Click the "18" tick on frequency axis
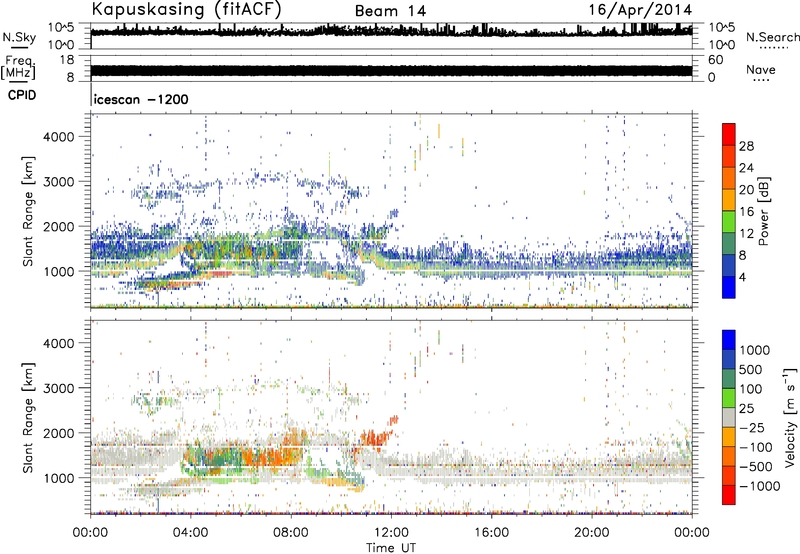The height and width of the screenshot is (554, 800). pyautogui.click(x=67, y=60)
